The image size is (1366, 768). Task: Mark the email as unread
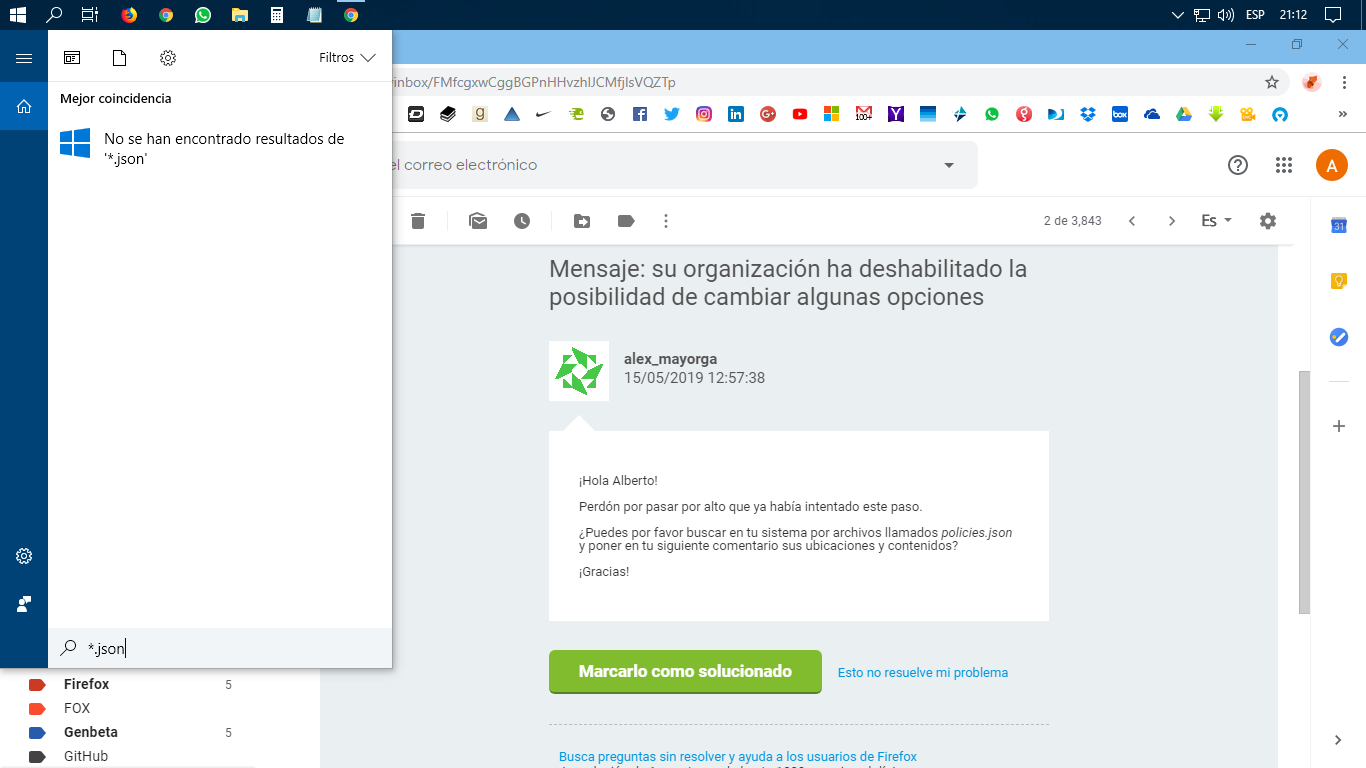click(x=478, y=221)
